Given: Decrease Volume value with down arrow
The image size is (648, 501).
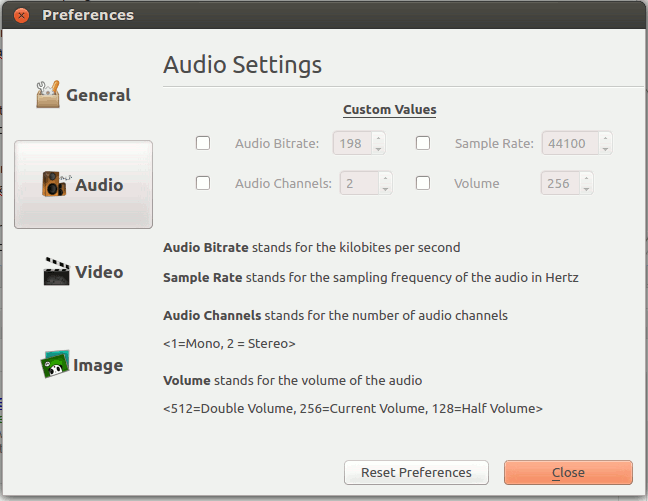Looking at the screenshot, I should click(586, 188).
